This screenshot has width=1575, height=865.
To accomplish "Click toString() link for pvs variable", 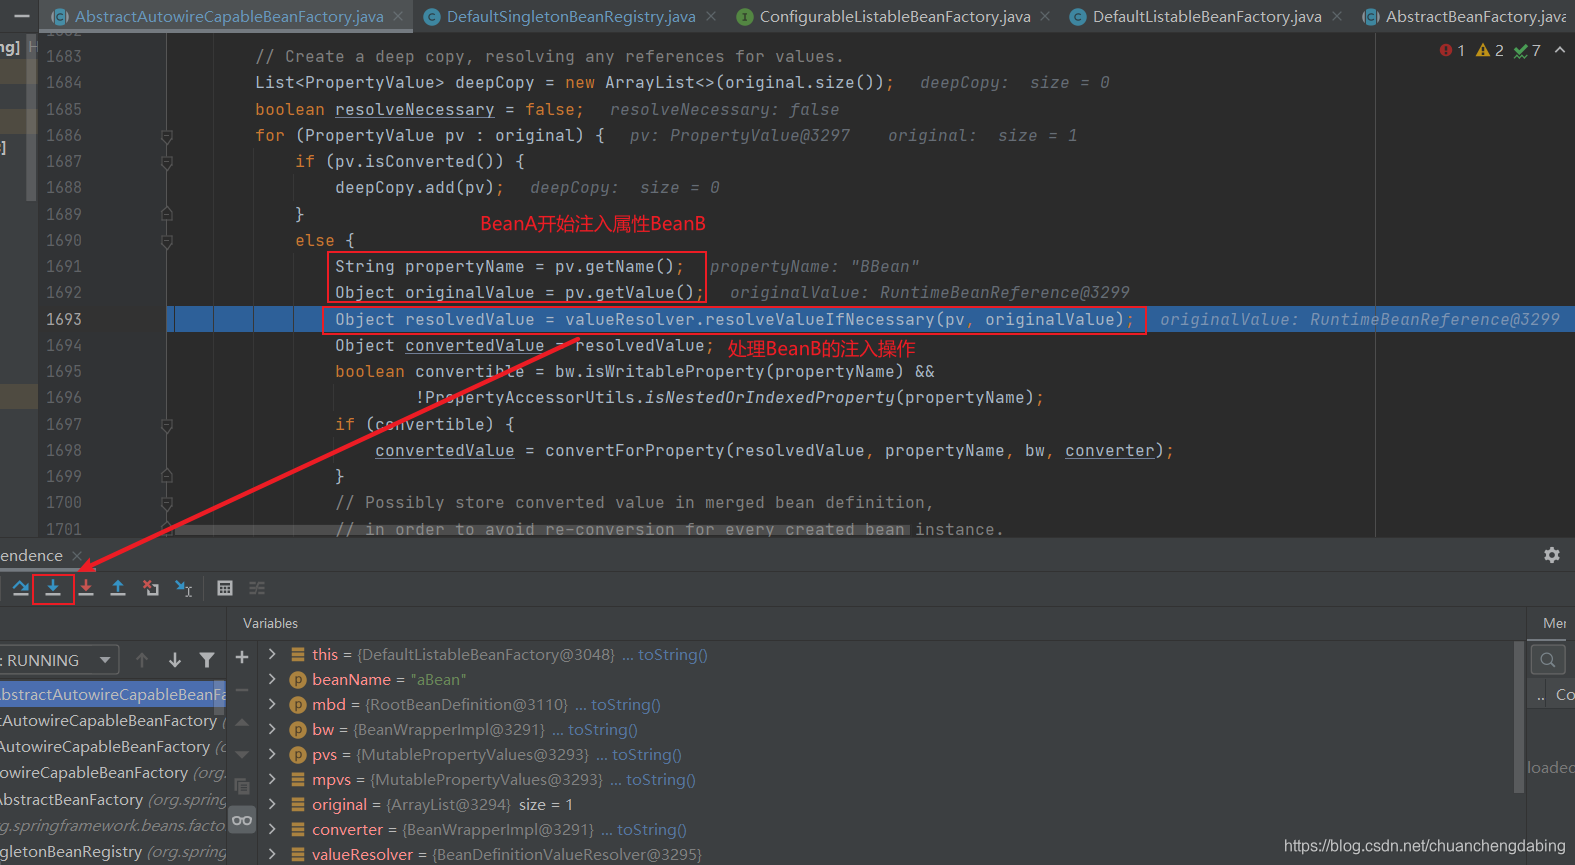I will click(647, 754).
